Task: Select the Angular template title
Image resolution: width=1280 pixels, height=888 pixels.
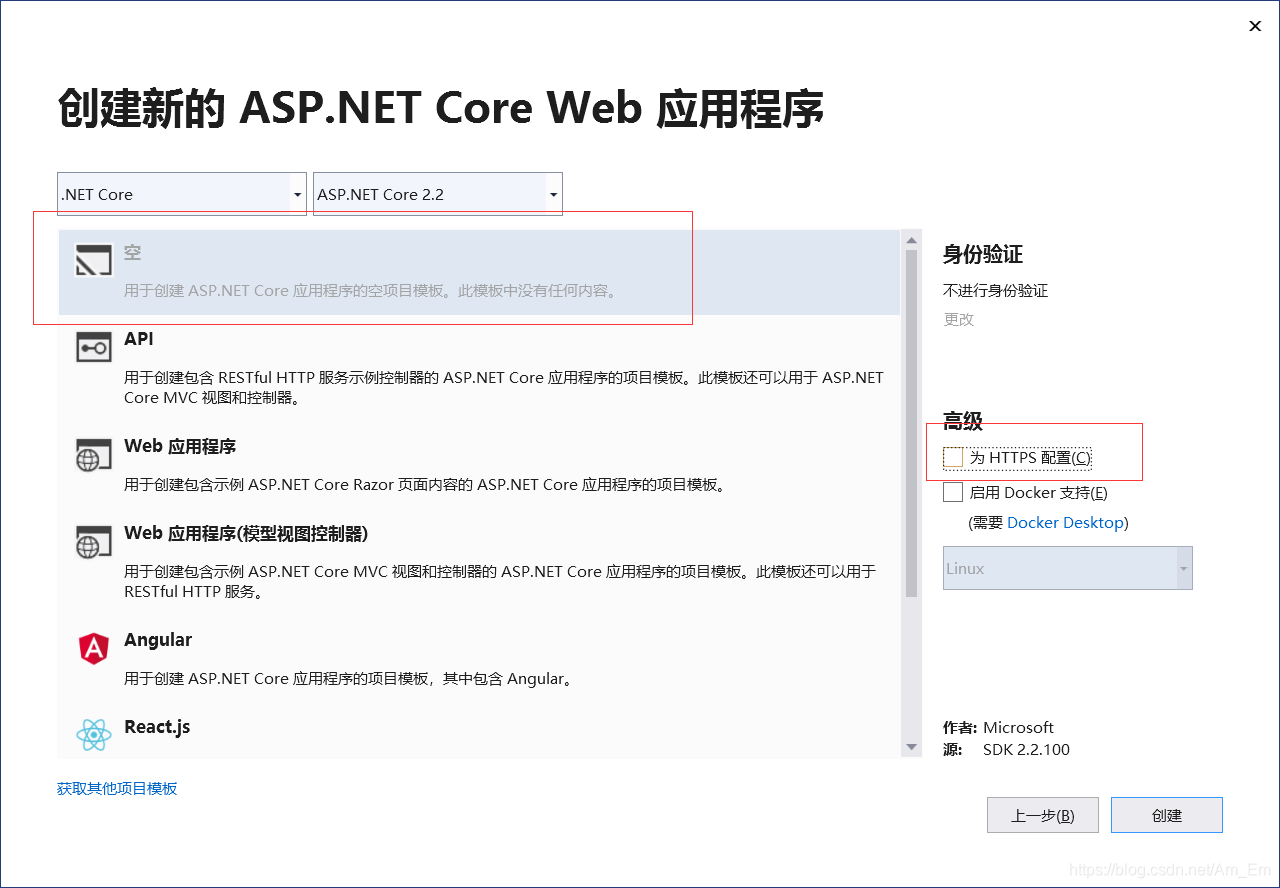Action: (x=158, y=640)
